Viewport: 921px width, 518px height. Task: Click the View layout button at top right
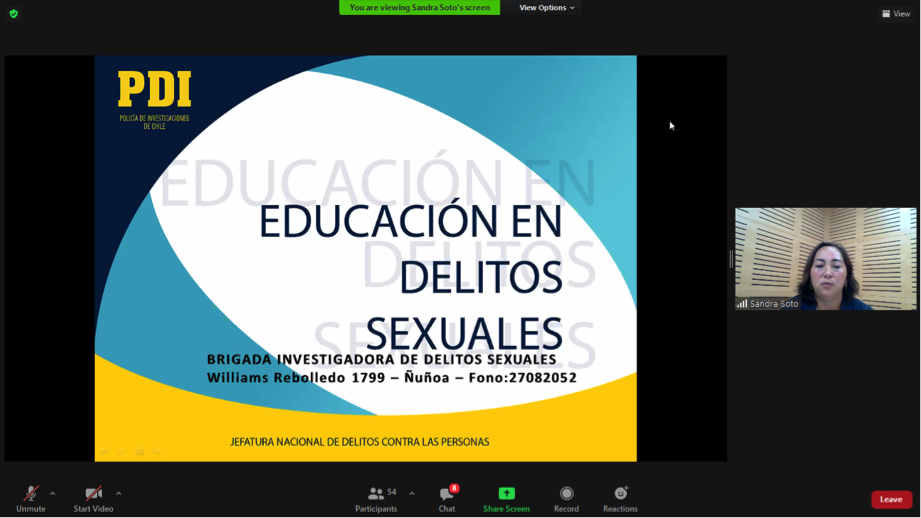tap(896, 14)
